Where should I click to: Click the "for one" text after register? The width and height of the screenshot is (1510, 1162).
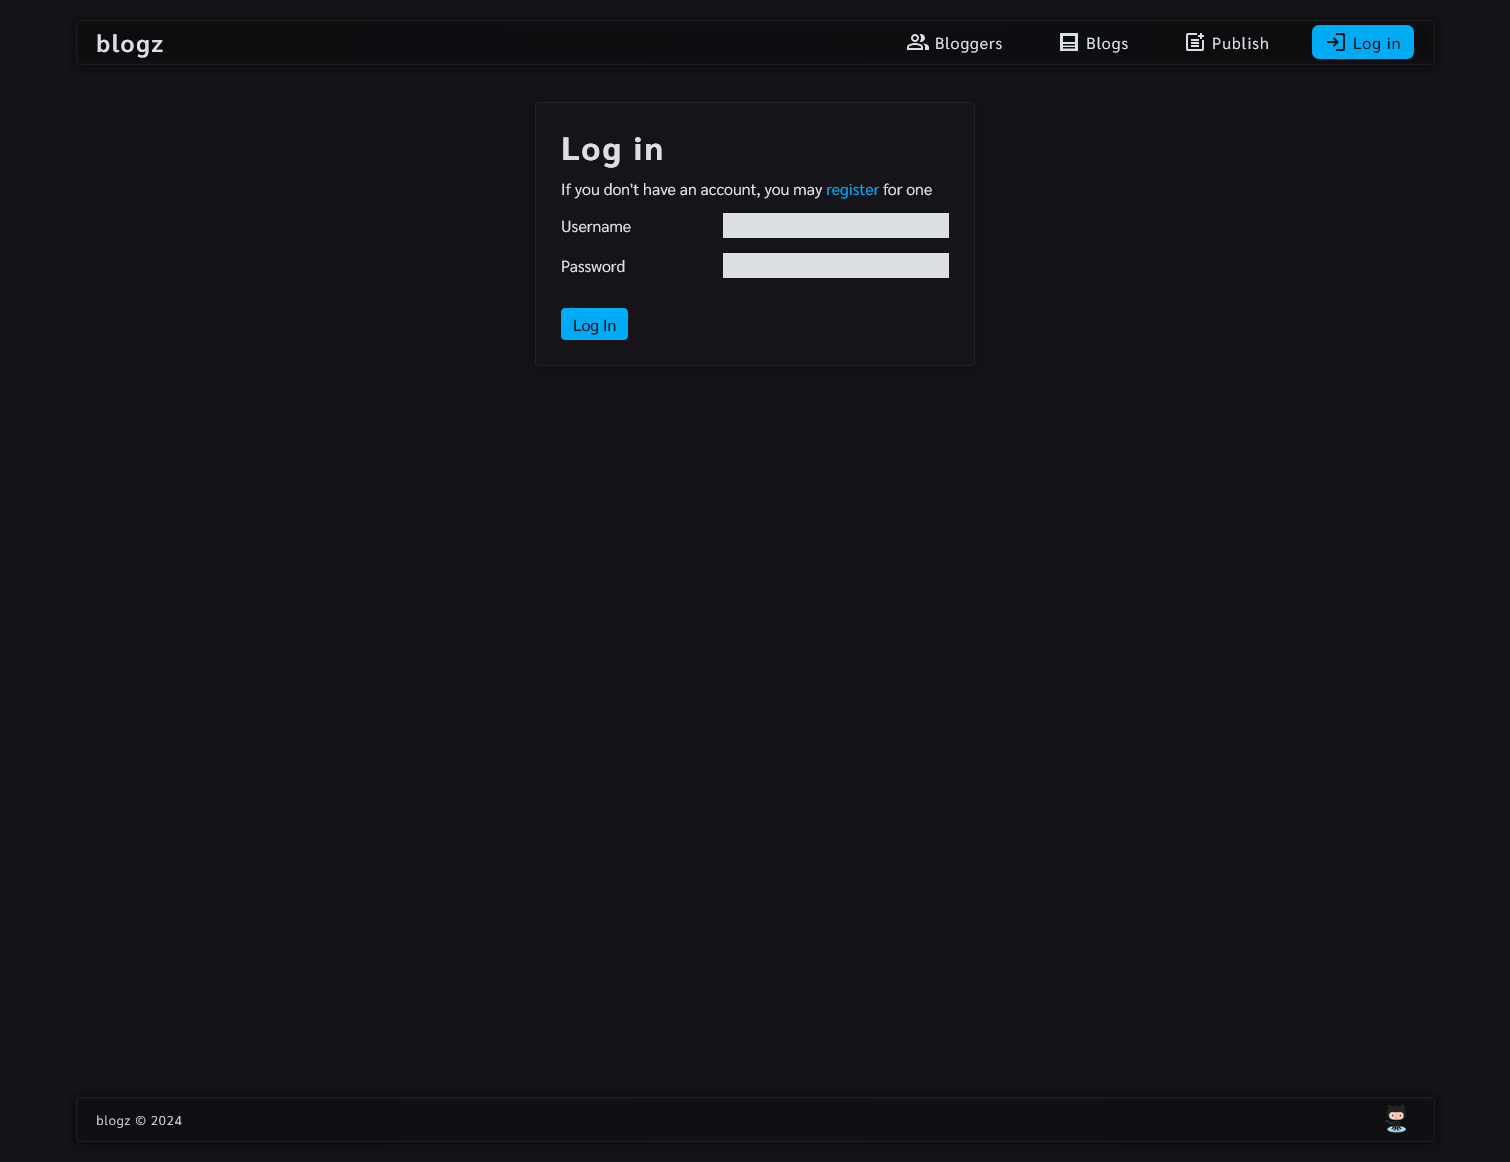point(907,190)
